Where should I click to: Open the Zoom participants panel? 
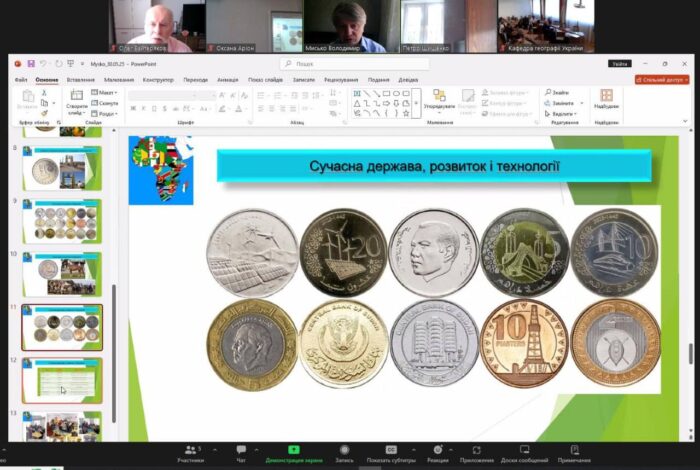coord(189,452)
